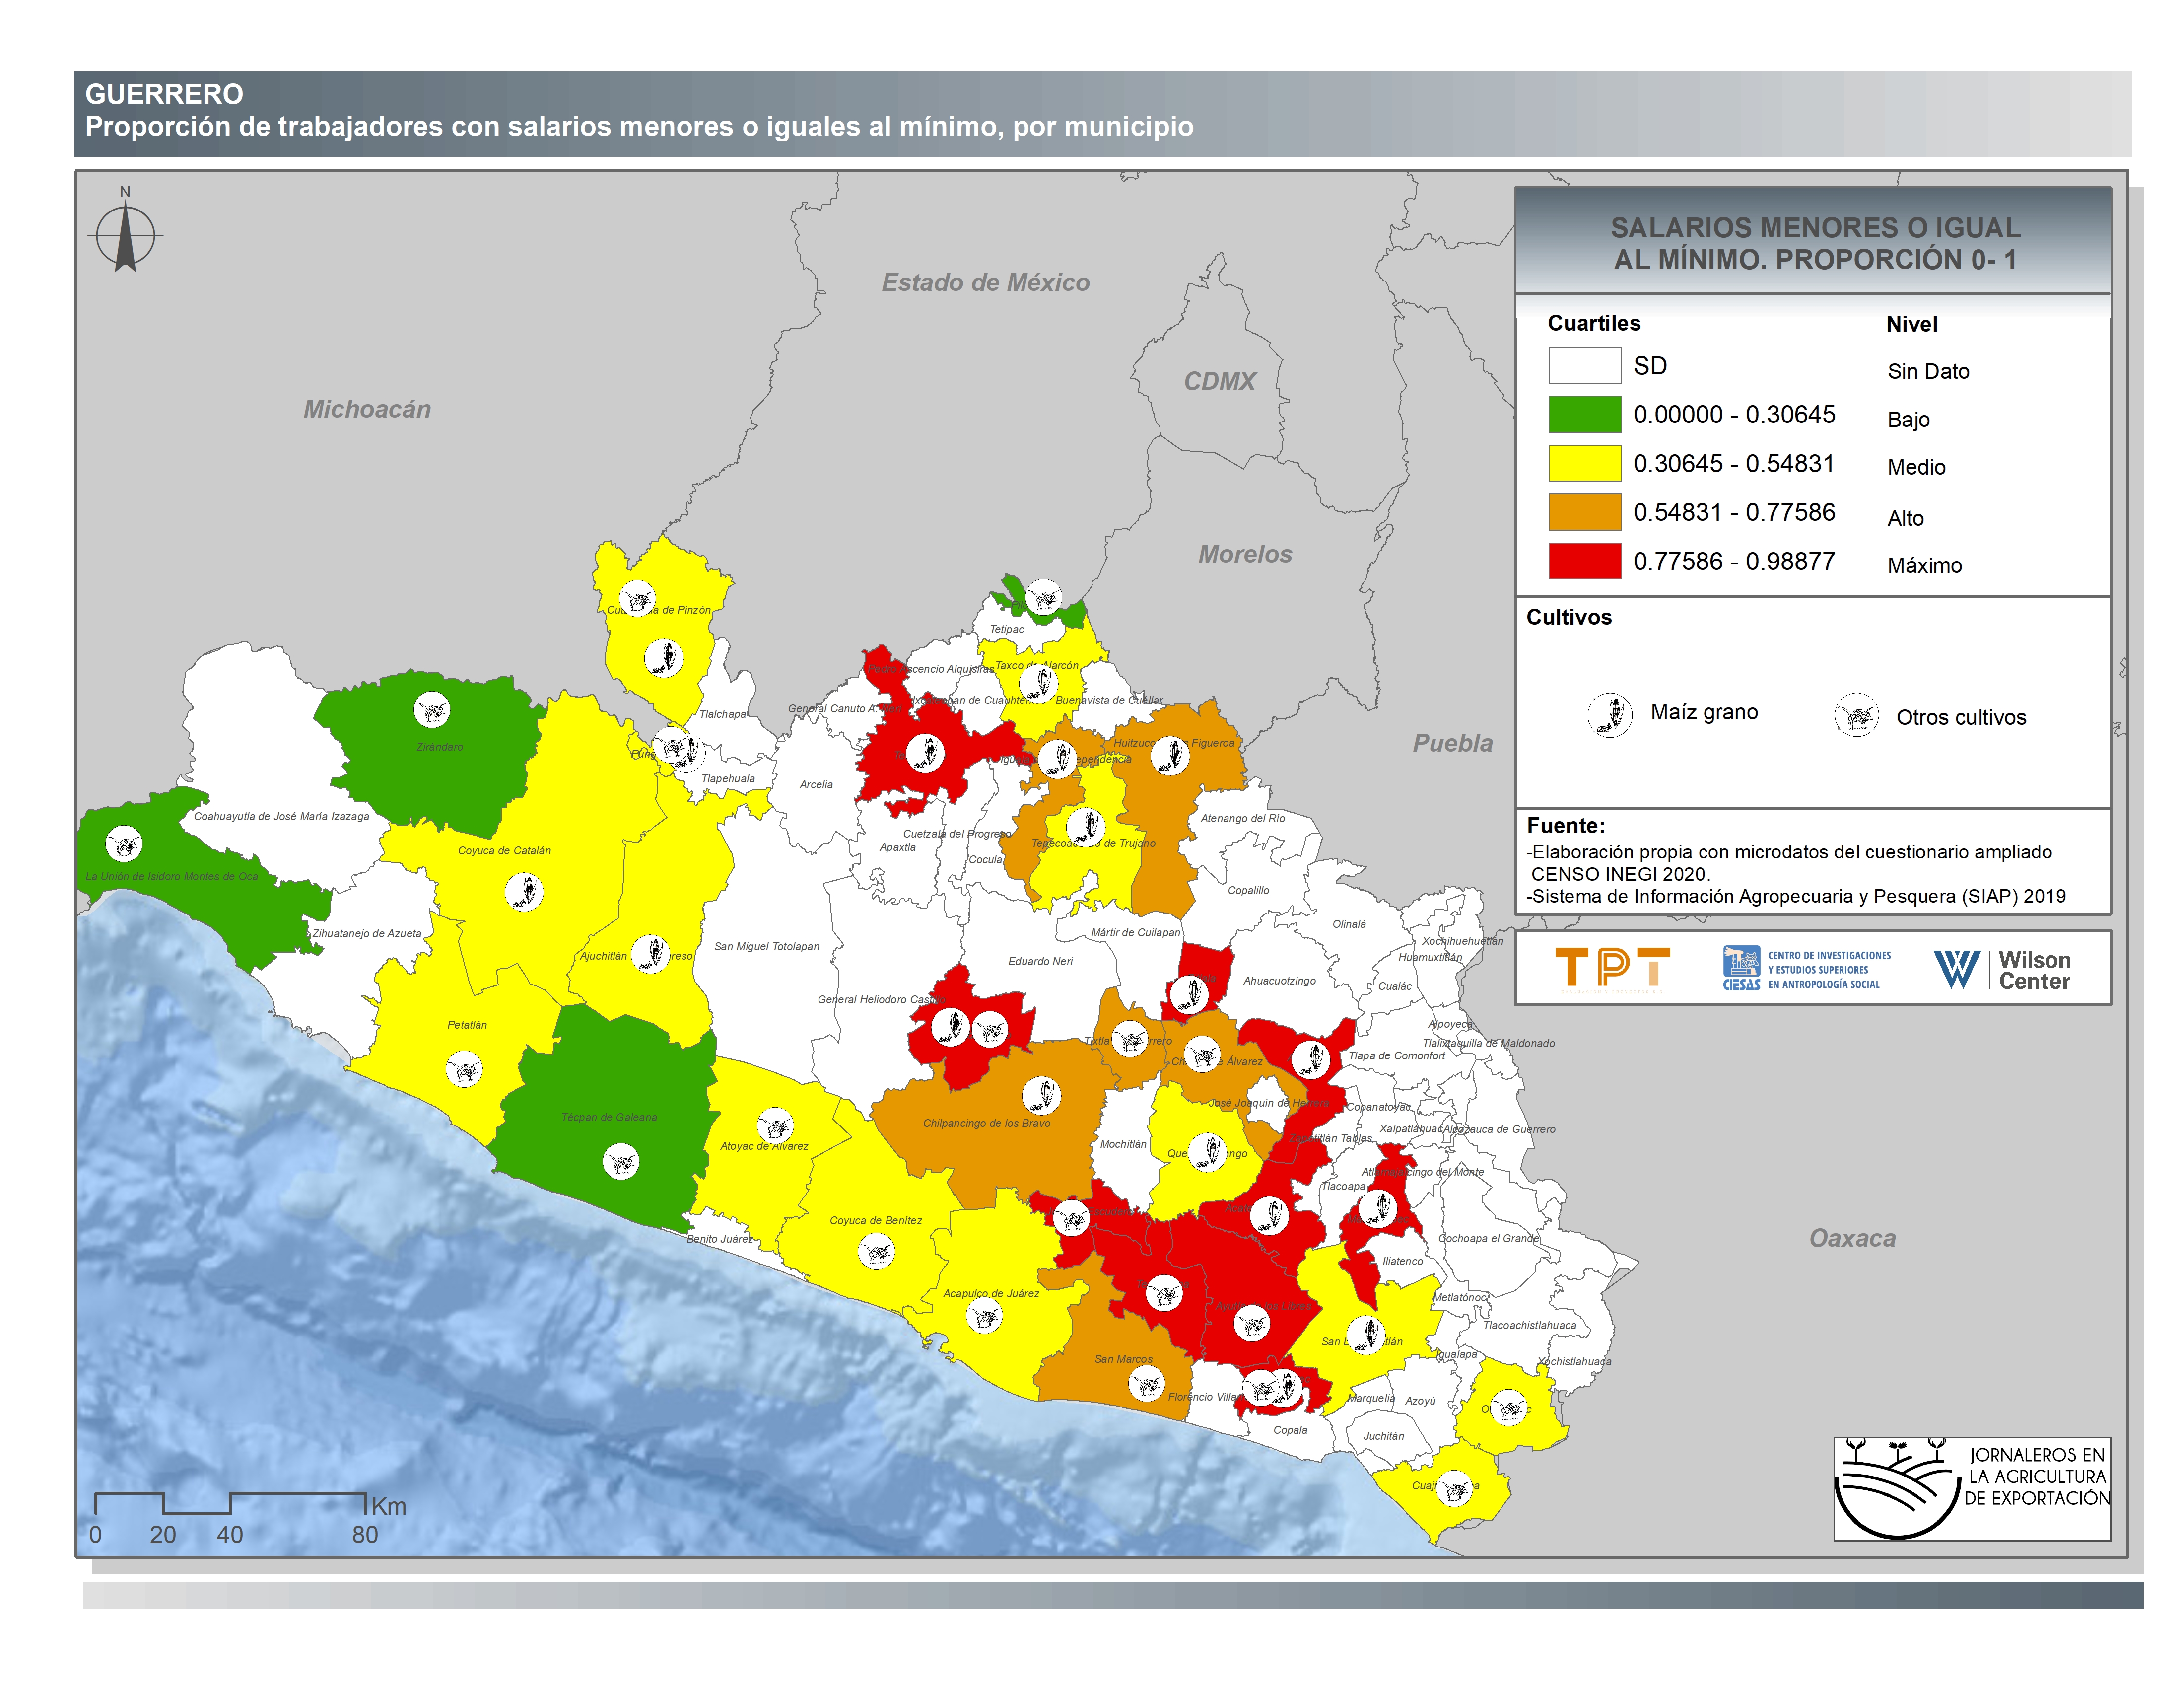Screen dimensions: 2184x1688
Task: Click the Wilson Center logo
Action: [2001, 969]
